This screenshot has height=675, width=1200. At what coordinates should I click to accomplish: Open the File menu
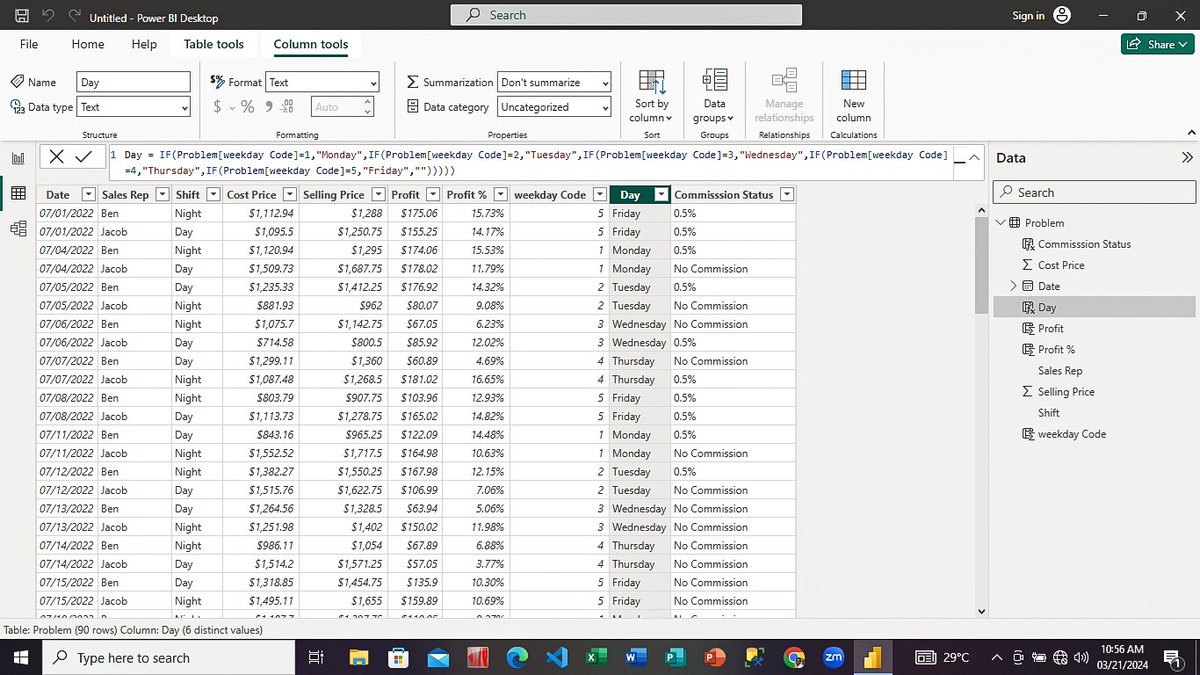coord(29,44)
